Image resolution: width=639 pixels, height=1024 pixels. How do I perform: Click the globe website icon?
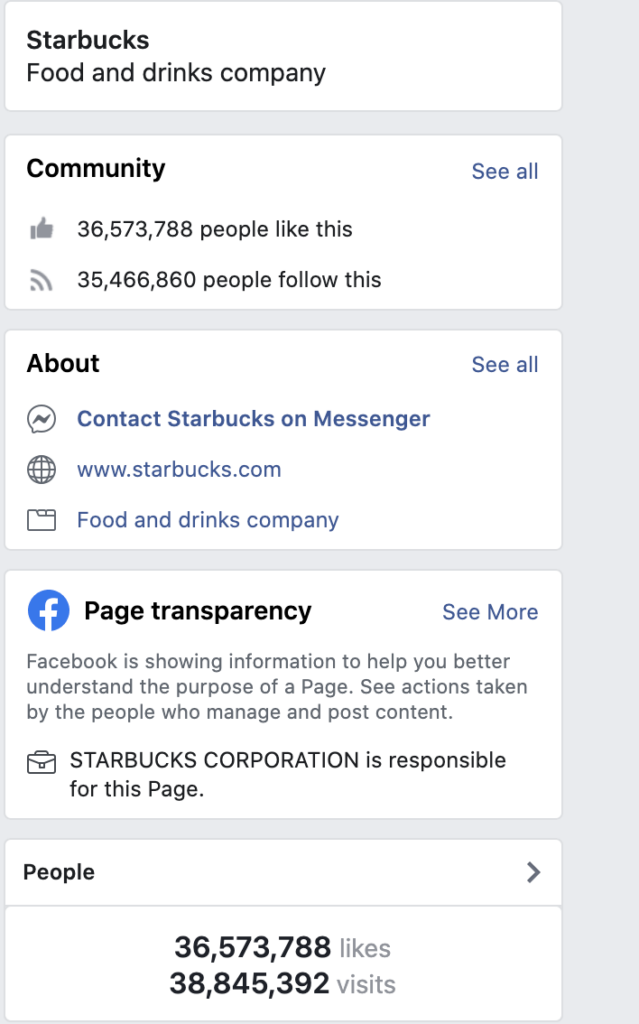41,470
